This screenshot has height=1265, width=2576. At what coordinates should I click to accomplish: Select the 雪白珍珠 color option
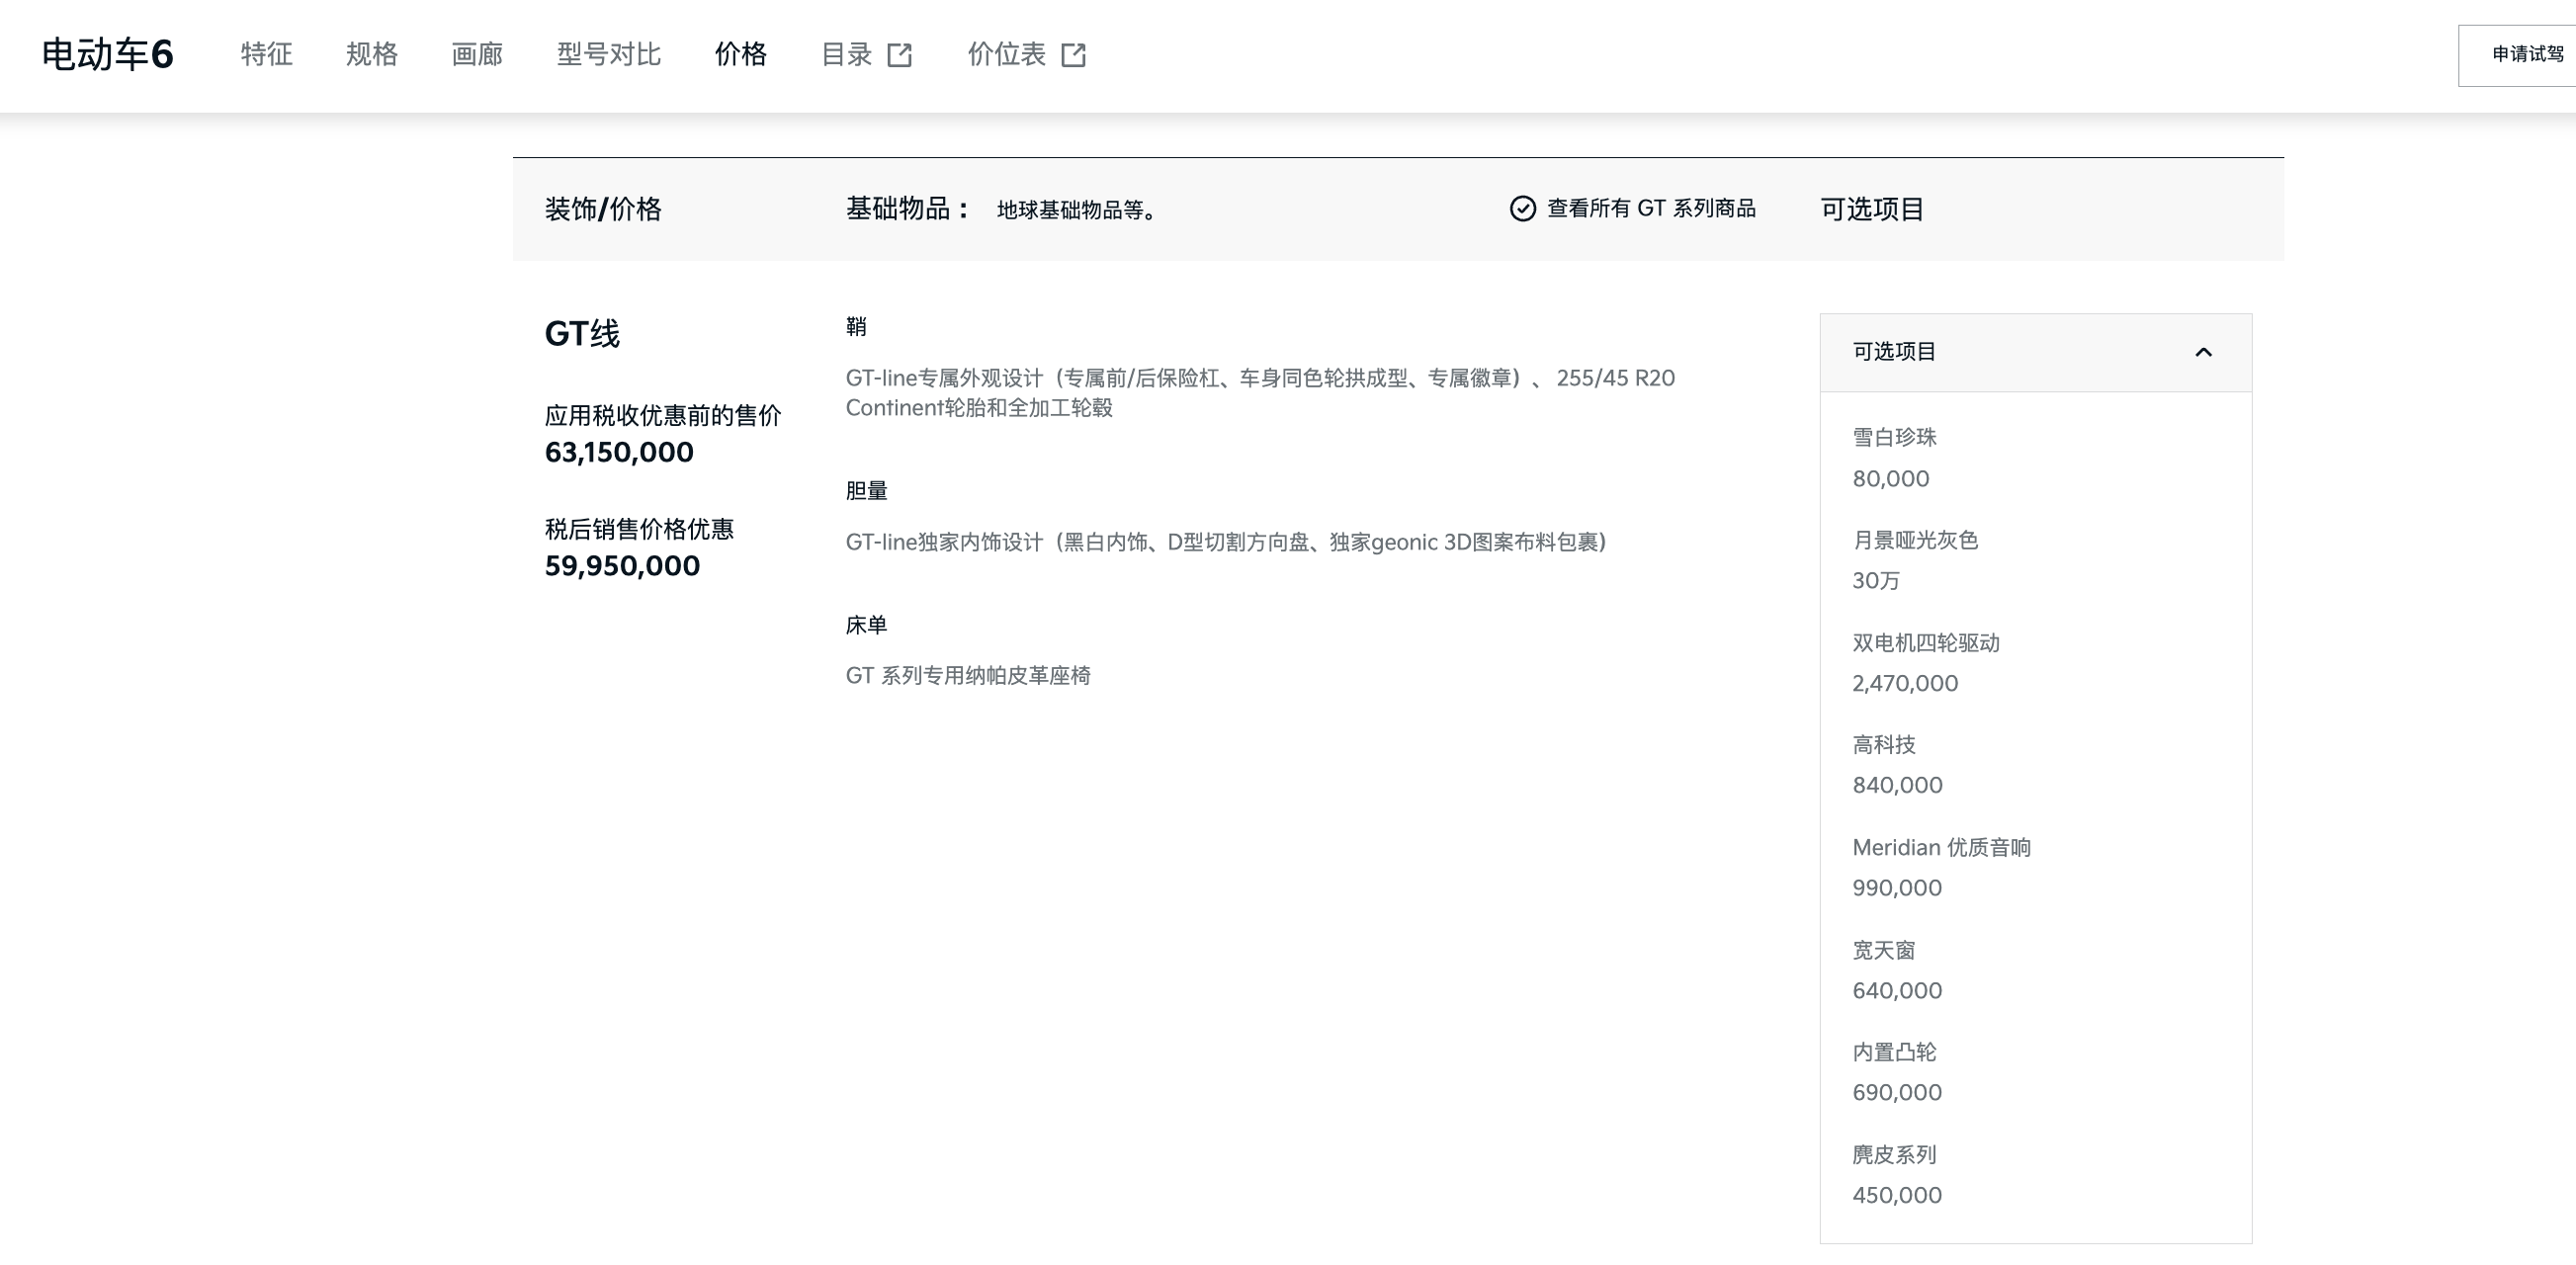(1894, 438)
